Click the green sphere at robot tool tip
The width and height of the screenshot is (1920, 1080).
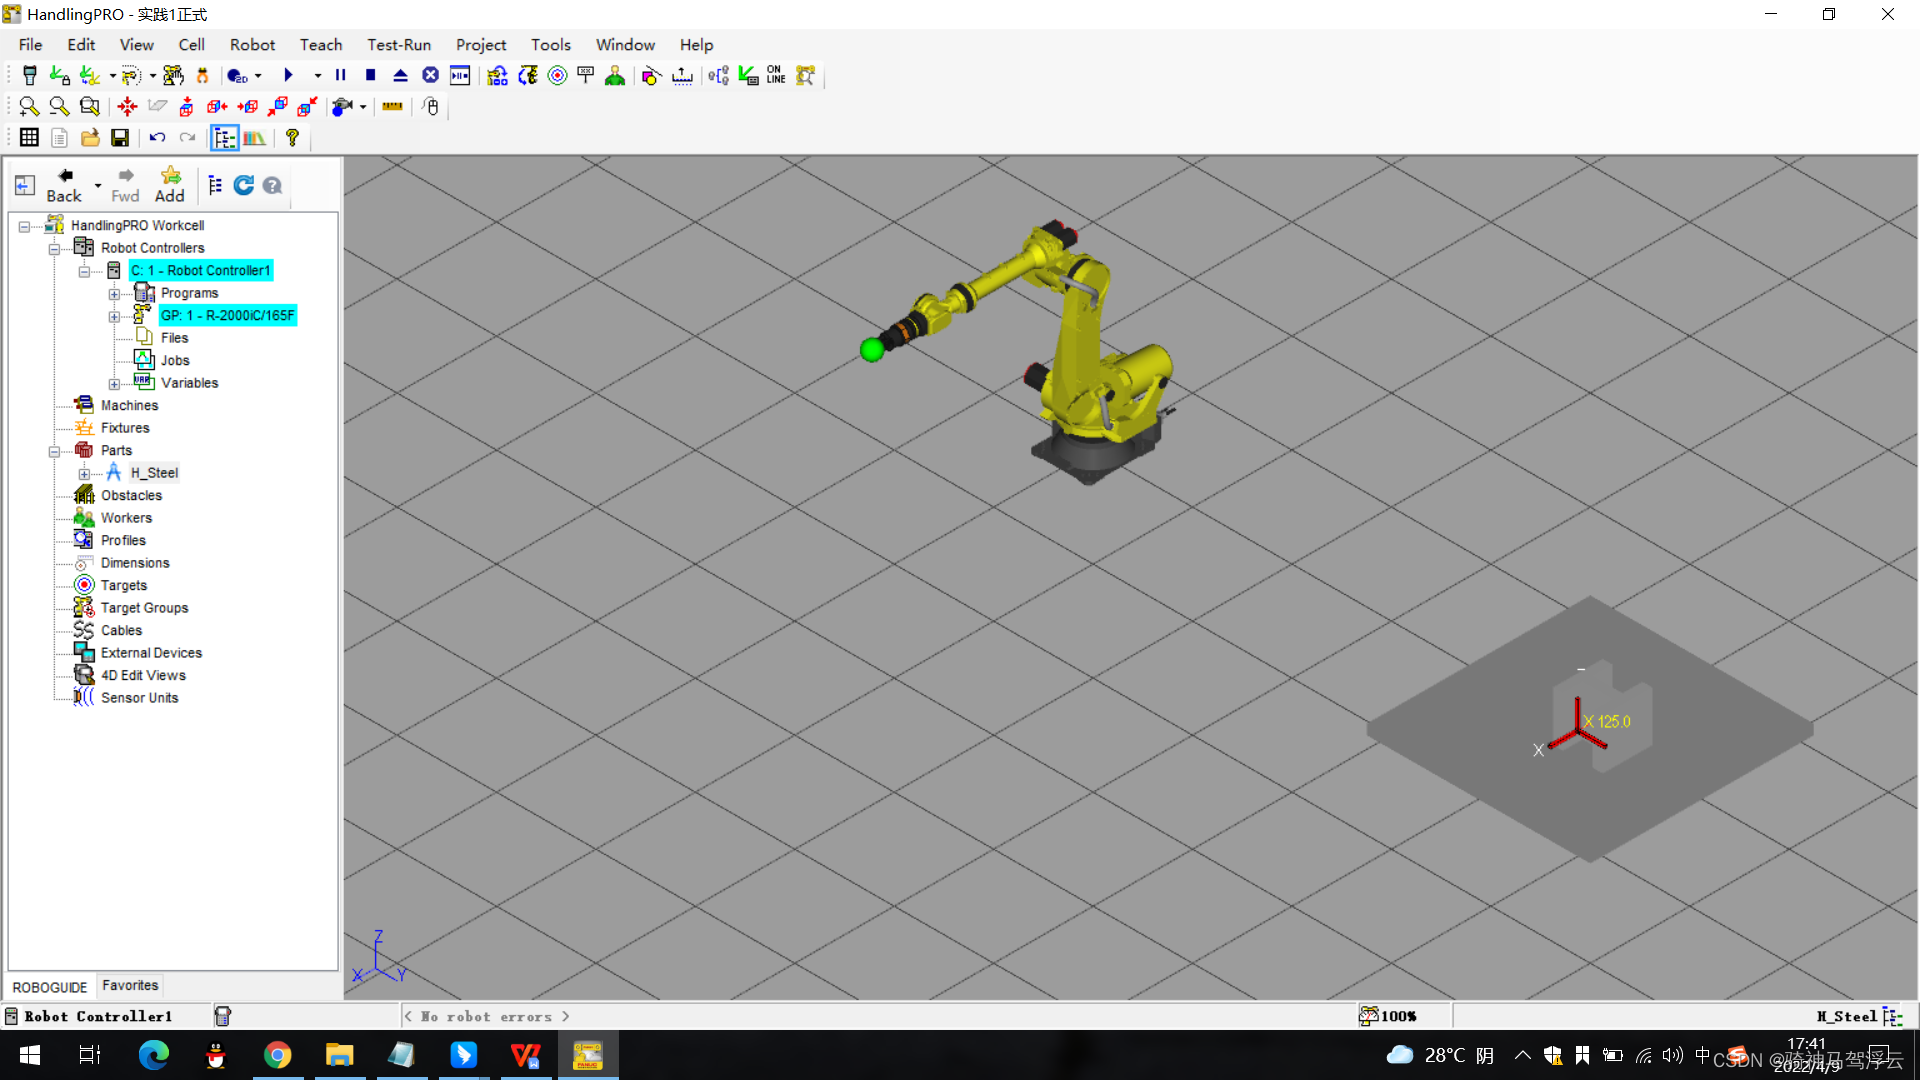click(x=872, y=350)
